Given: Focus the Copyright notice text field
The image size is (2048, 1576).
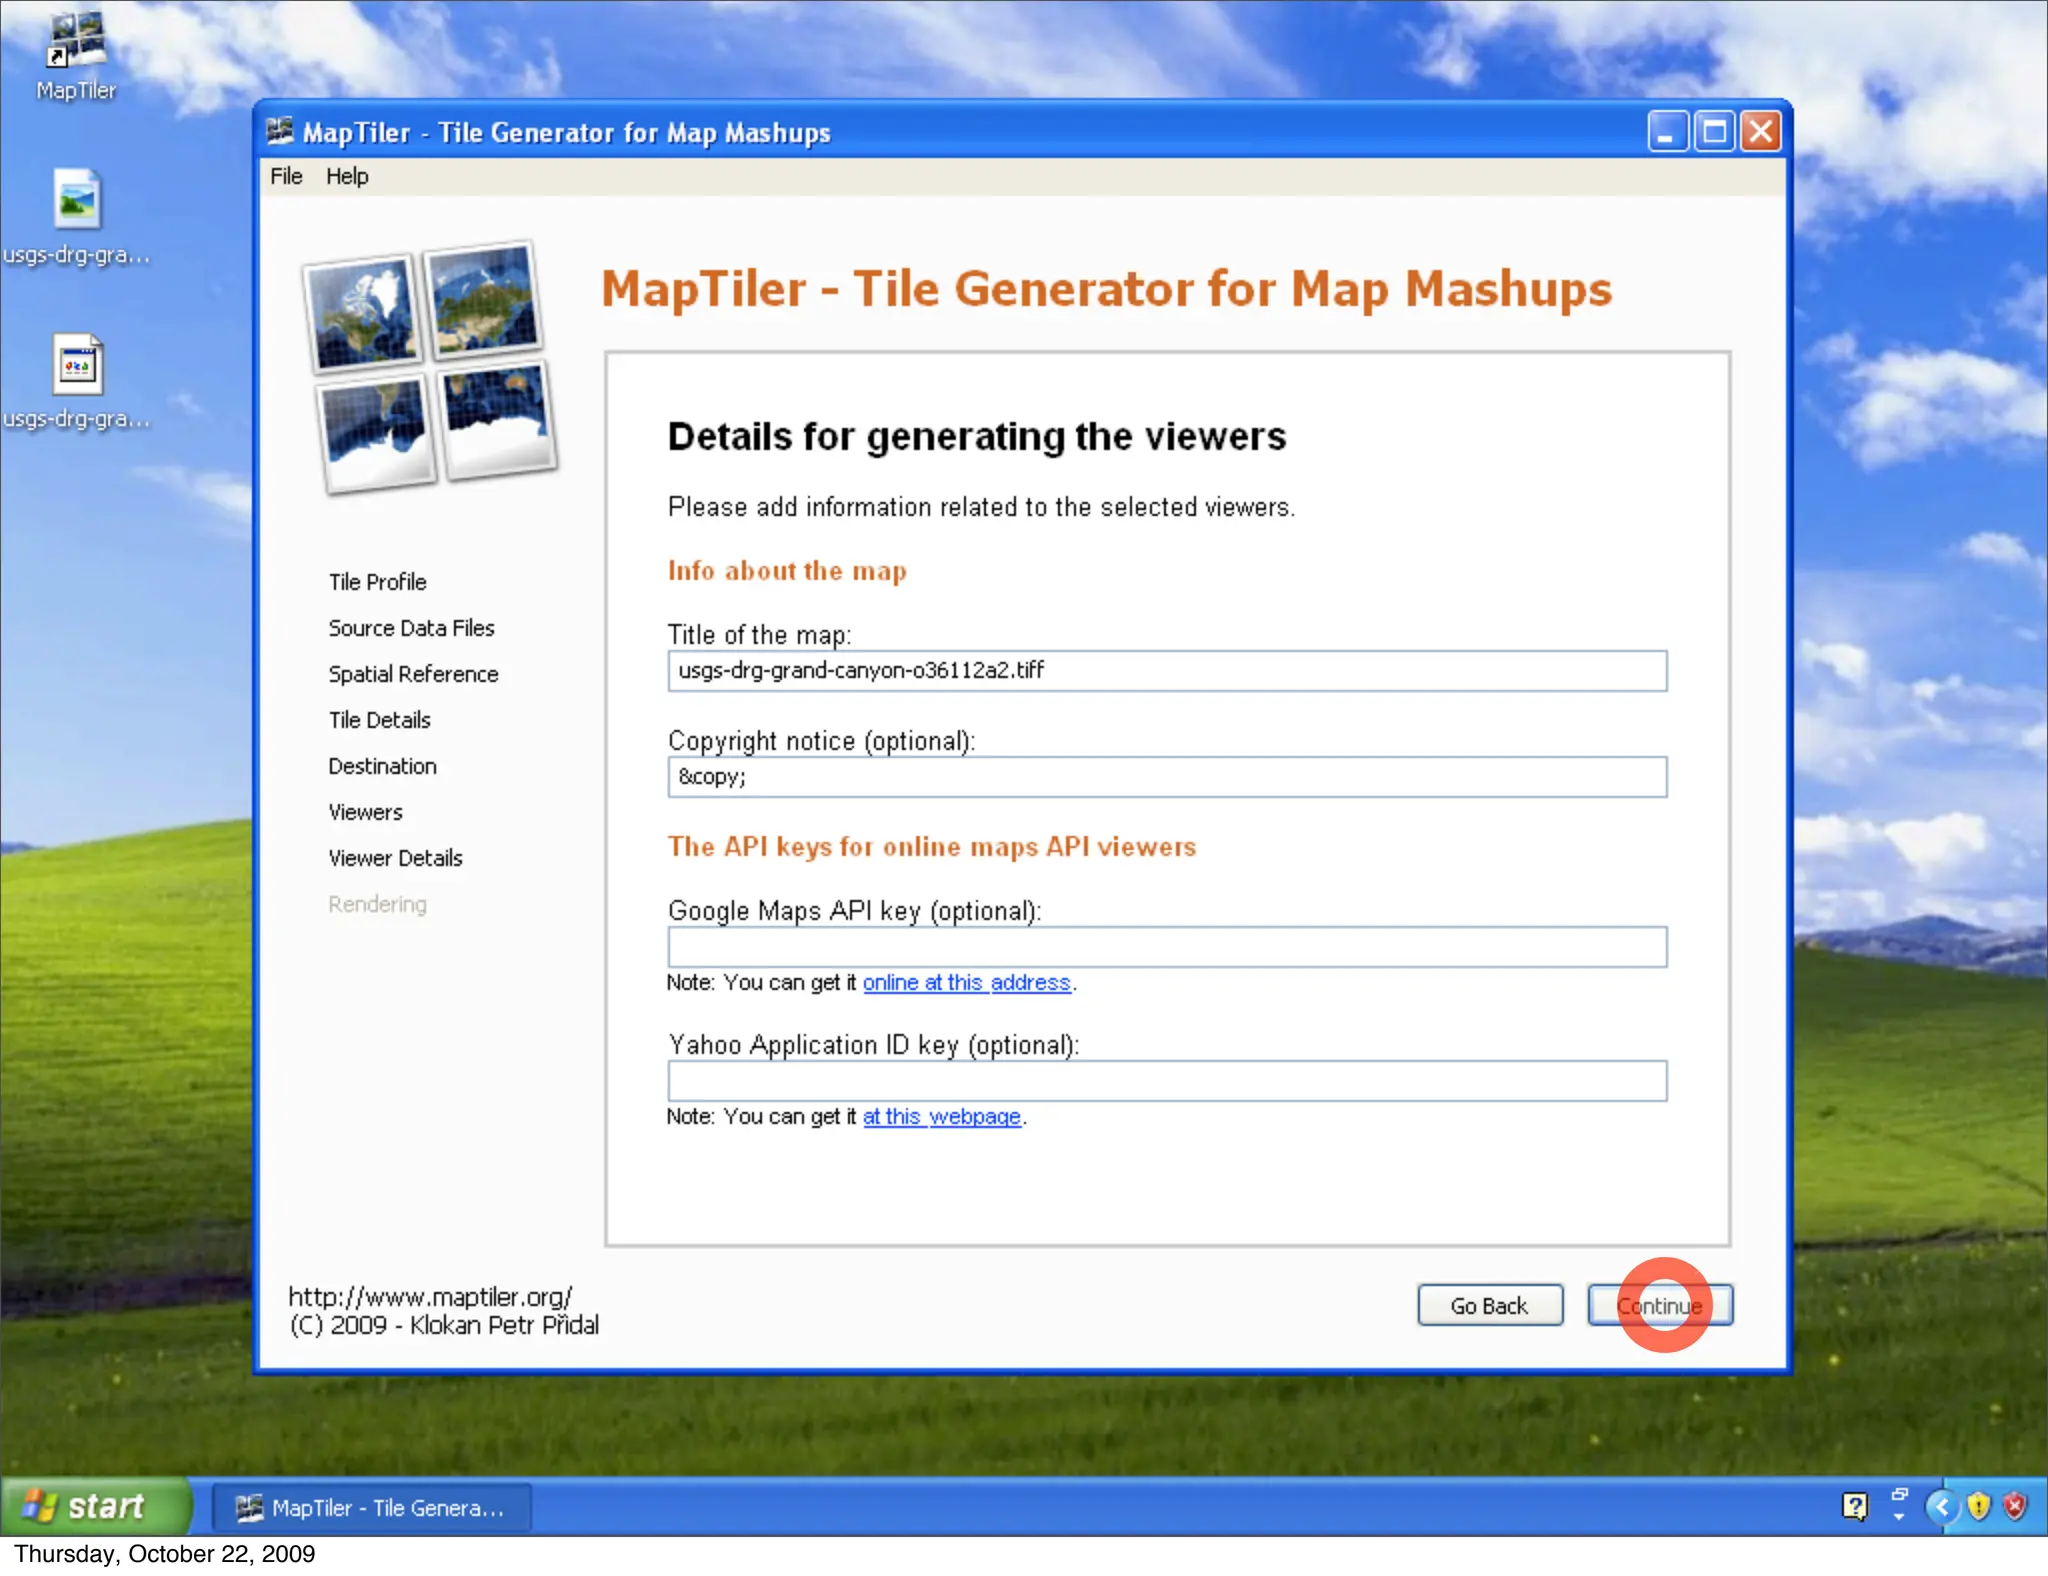Looking at the screenshot, I should coord(1166,777).
